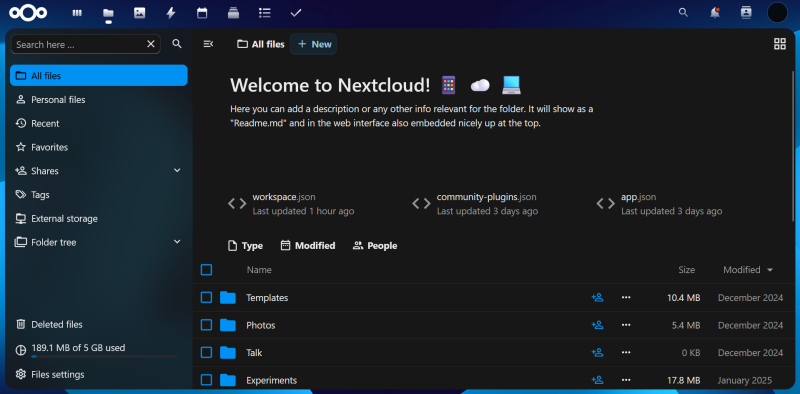Check the Templates folder checkbox

coord(206,298)
